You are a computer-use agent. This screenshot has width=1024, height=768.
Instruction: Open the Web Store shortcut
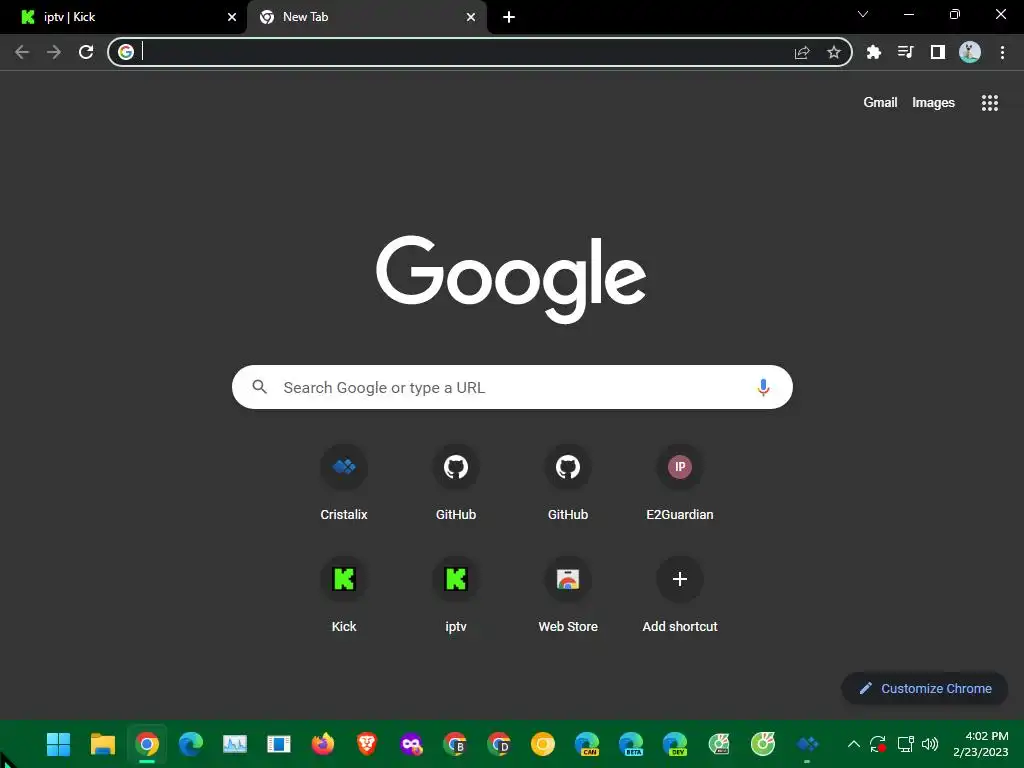(x=568, y=595)
